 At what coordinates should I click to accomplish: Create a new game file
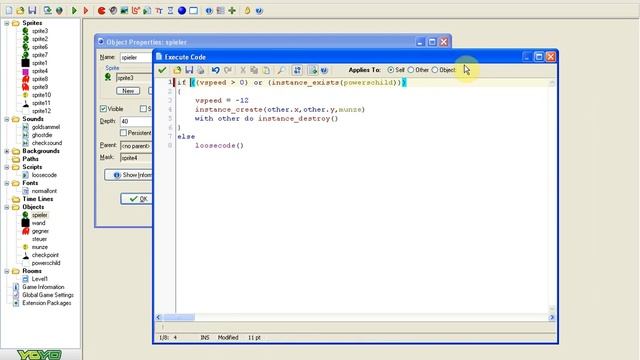pos(9,11)
